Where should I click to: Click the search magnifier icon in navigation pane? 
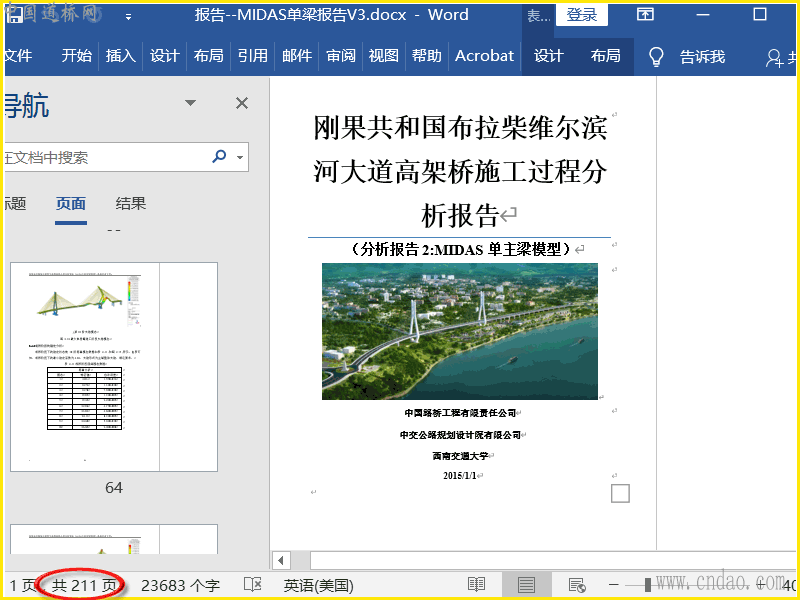point(219,157)
